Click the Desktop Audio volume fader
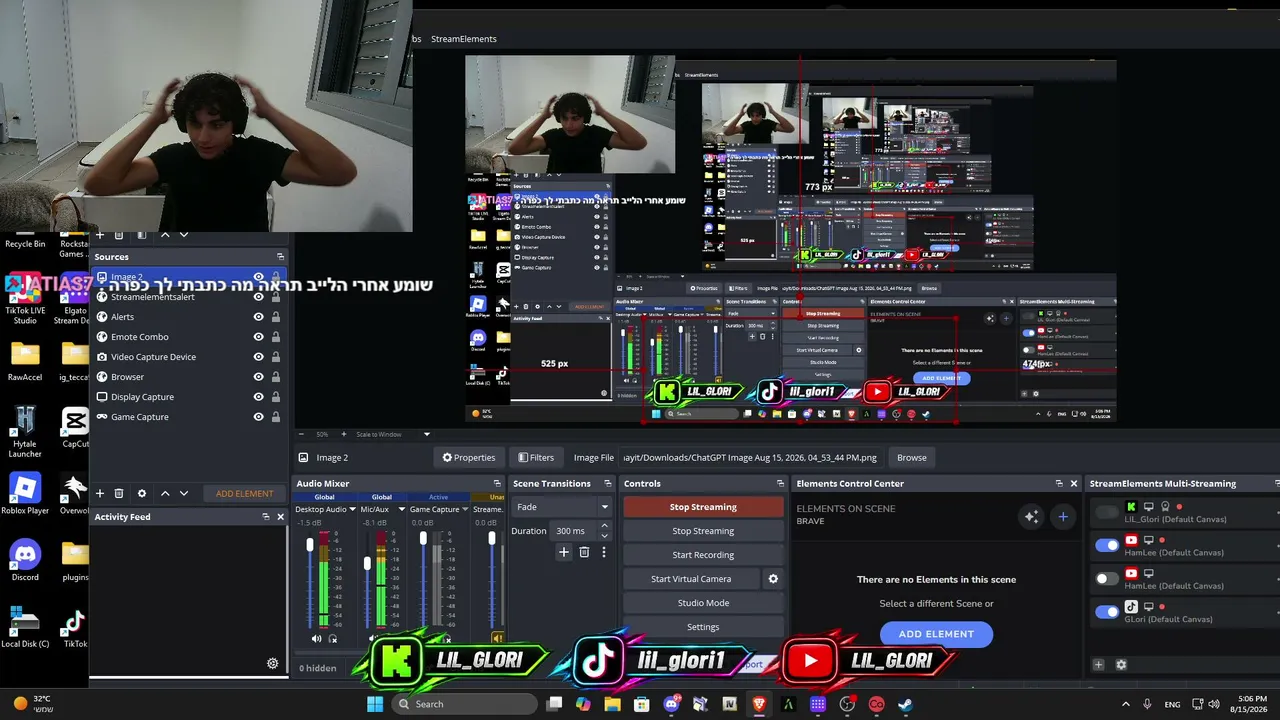The width and height of the screenshot is (1280, 720). [x=310, y=545]
